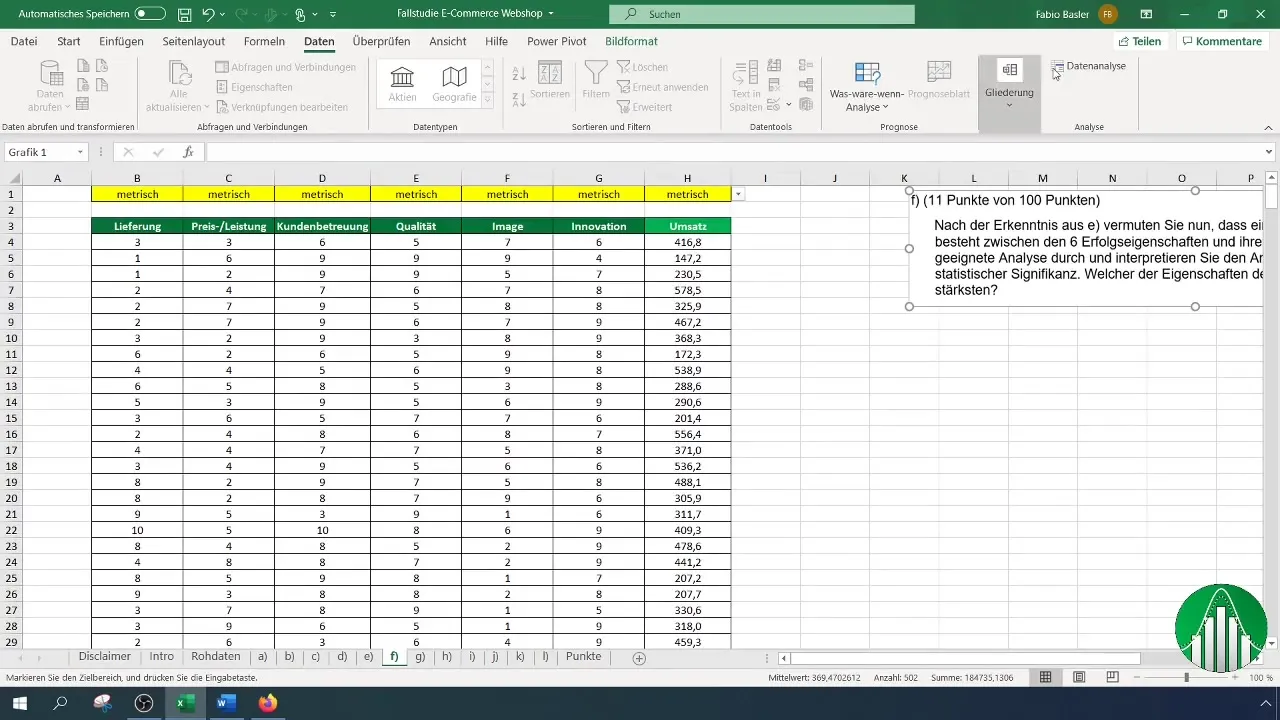This screenshot has width=1280, height=720.
Task: Open OBS Studio from the taskbar
Action: 144,703
